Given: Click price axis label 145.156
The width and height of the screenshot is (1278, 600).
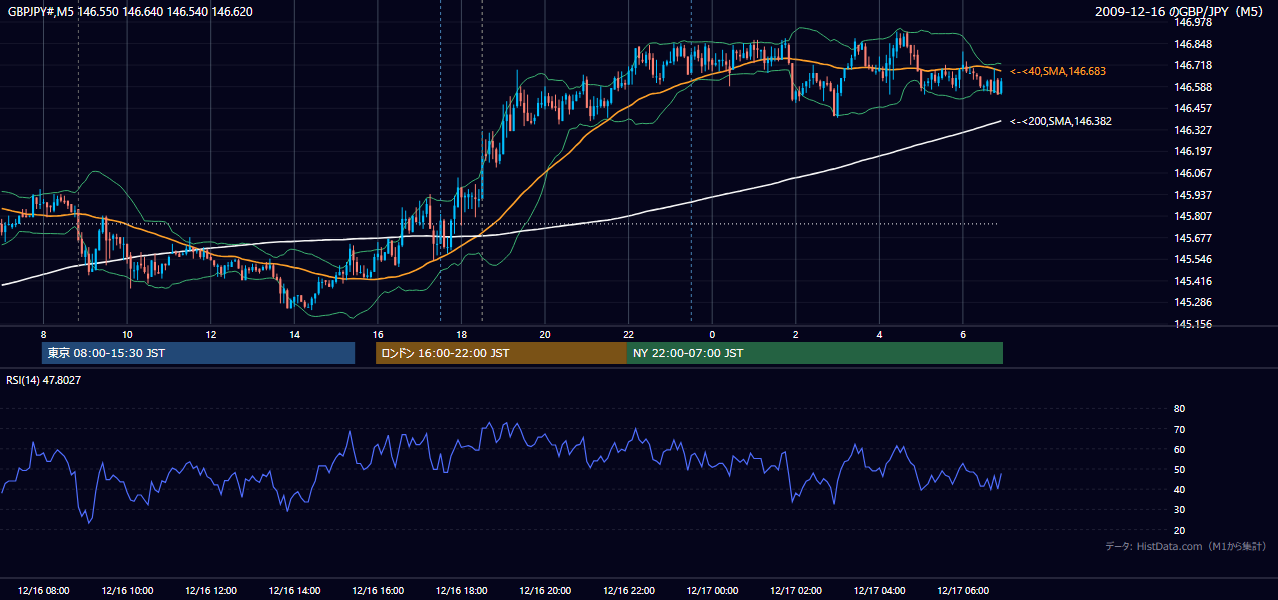Looking at the screenshot, I should click(x=1191, y=324).
